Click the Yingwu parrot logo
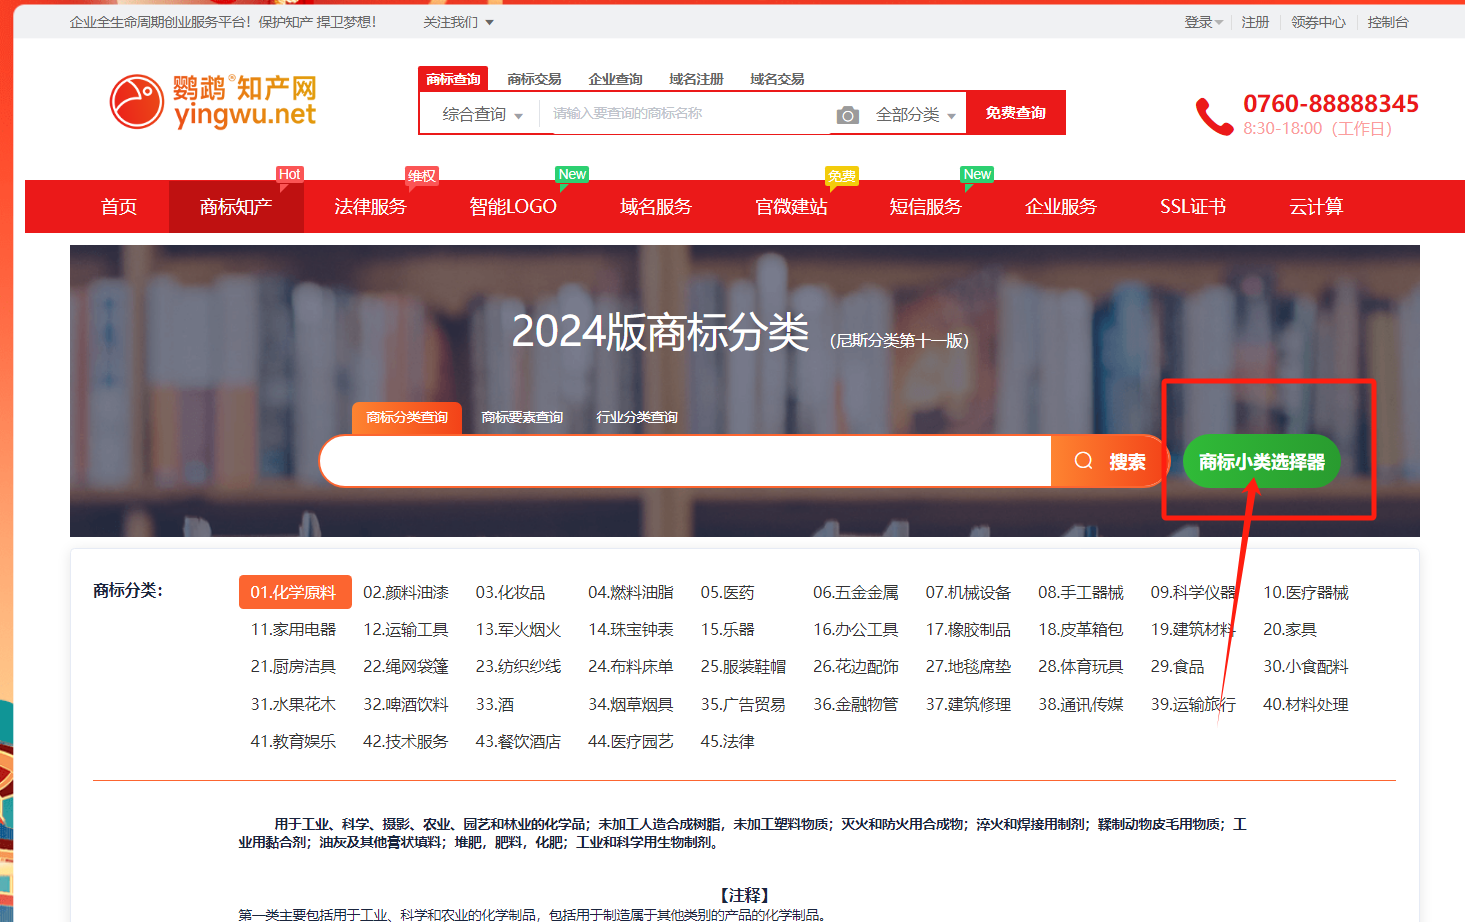1465x922 pixels. 136,101
